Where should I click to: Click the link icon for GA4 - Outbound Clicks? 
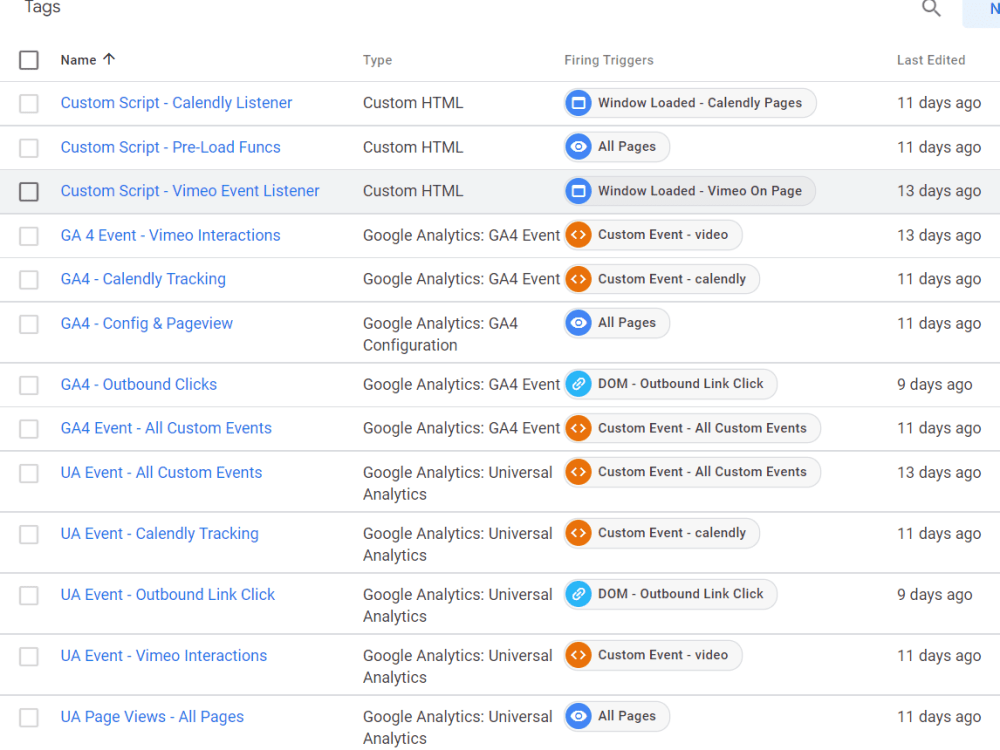(x=578, y=384)
